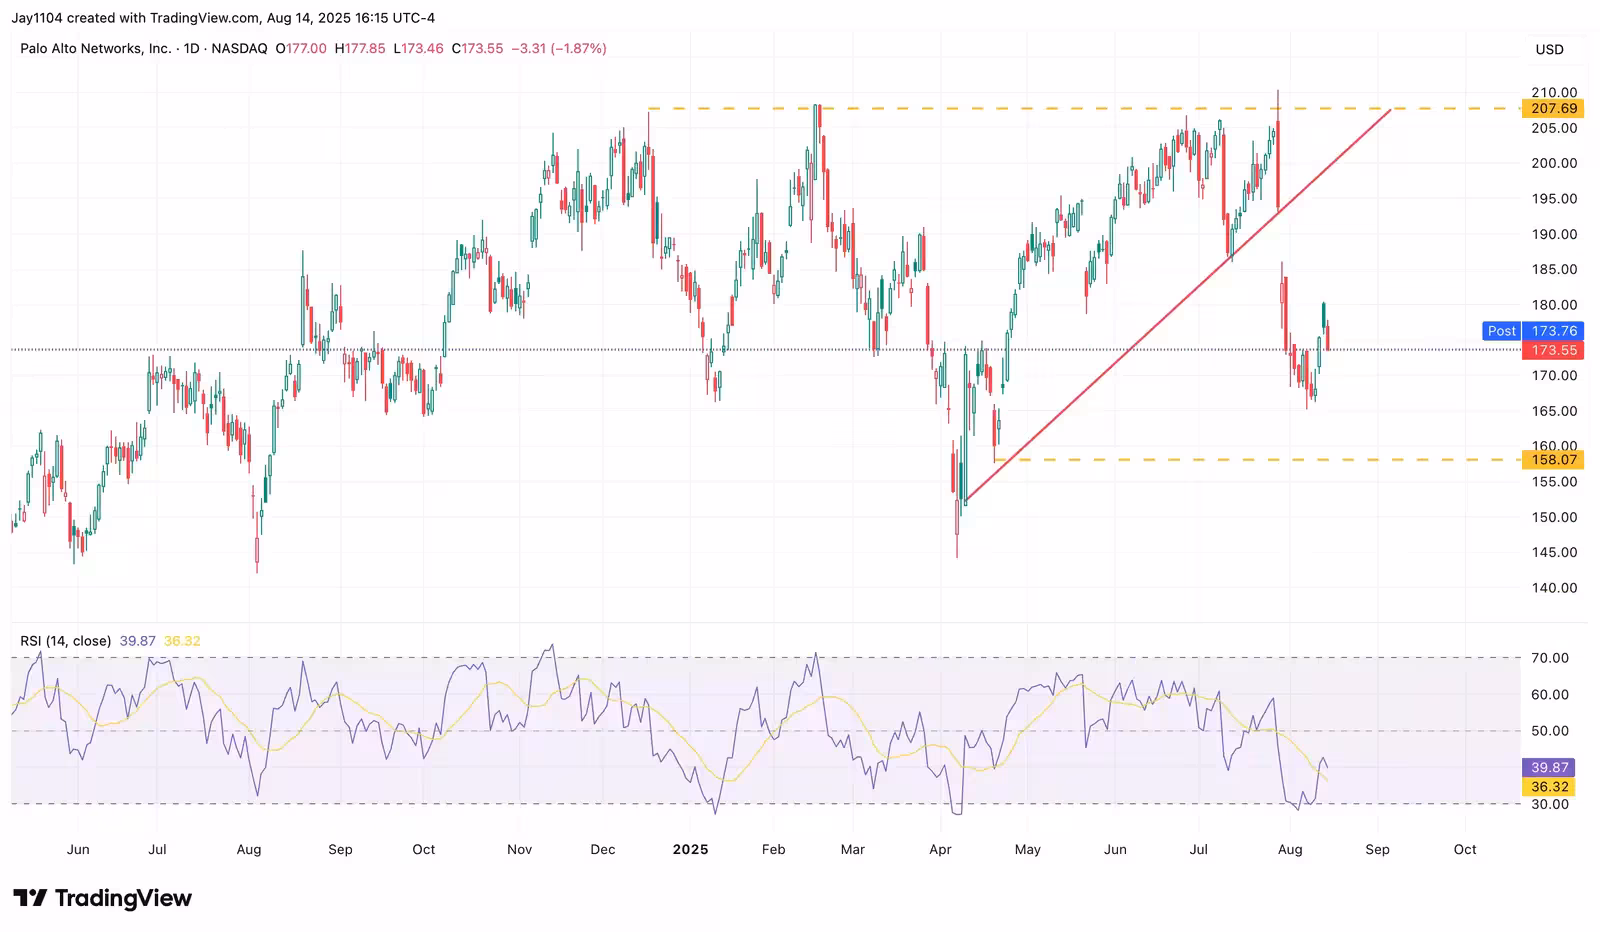Click the −3.31 (−1.87%) change value
Image resolution: width=1600 pixels, height=932 pixels.
(558, 48)
